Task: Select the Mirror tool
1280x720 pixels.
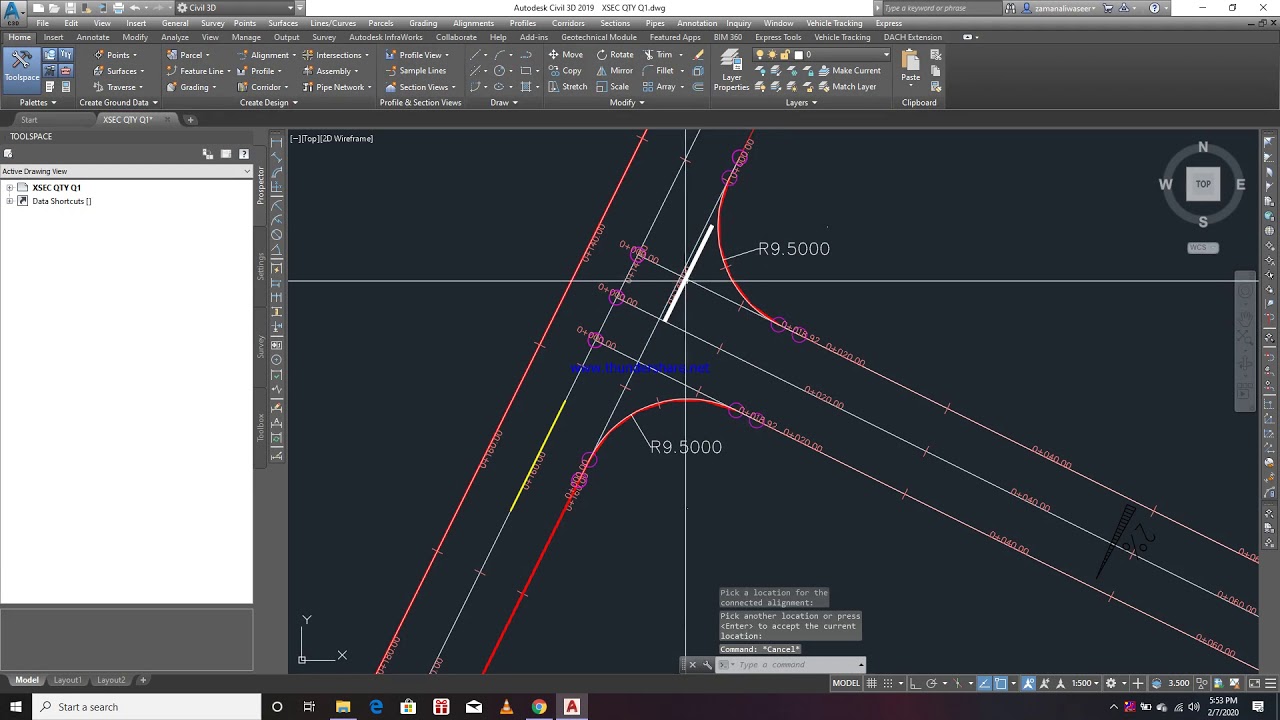Action: [x=615, y=71]
